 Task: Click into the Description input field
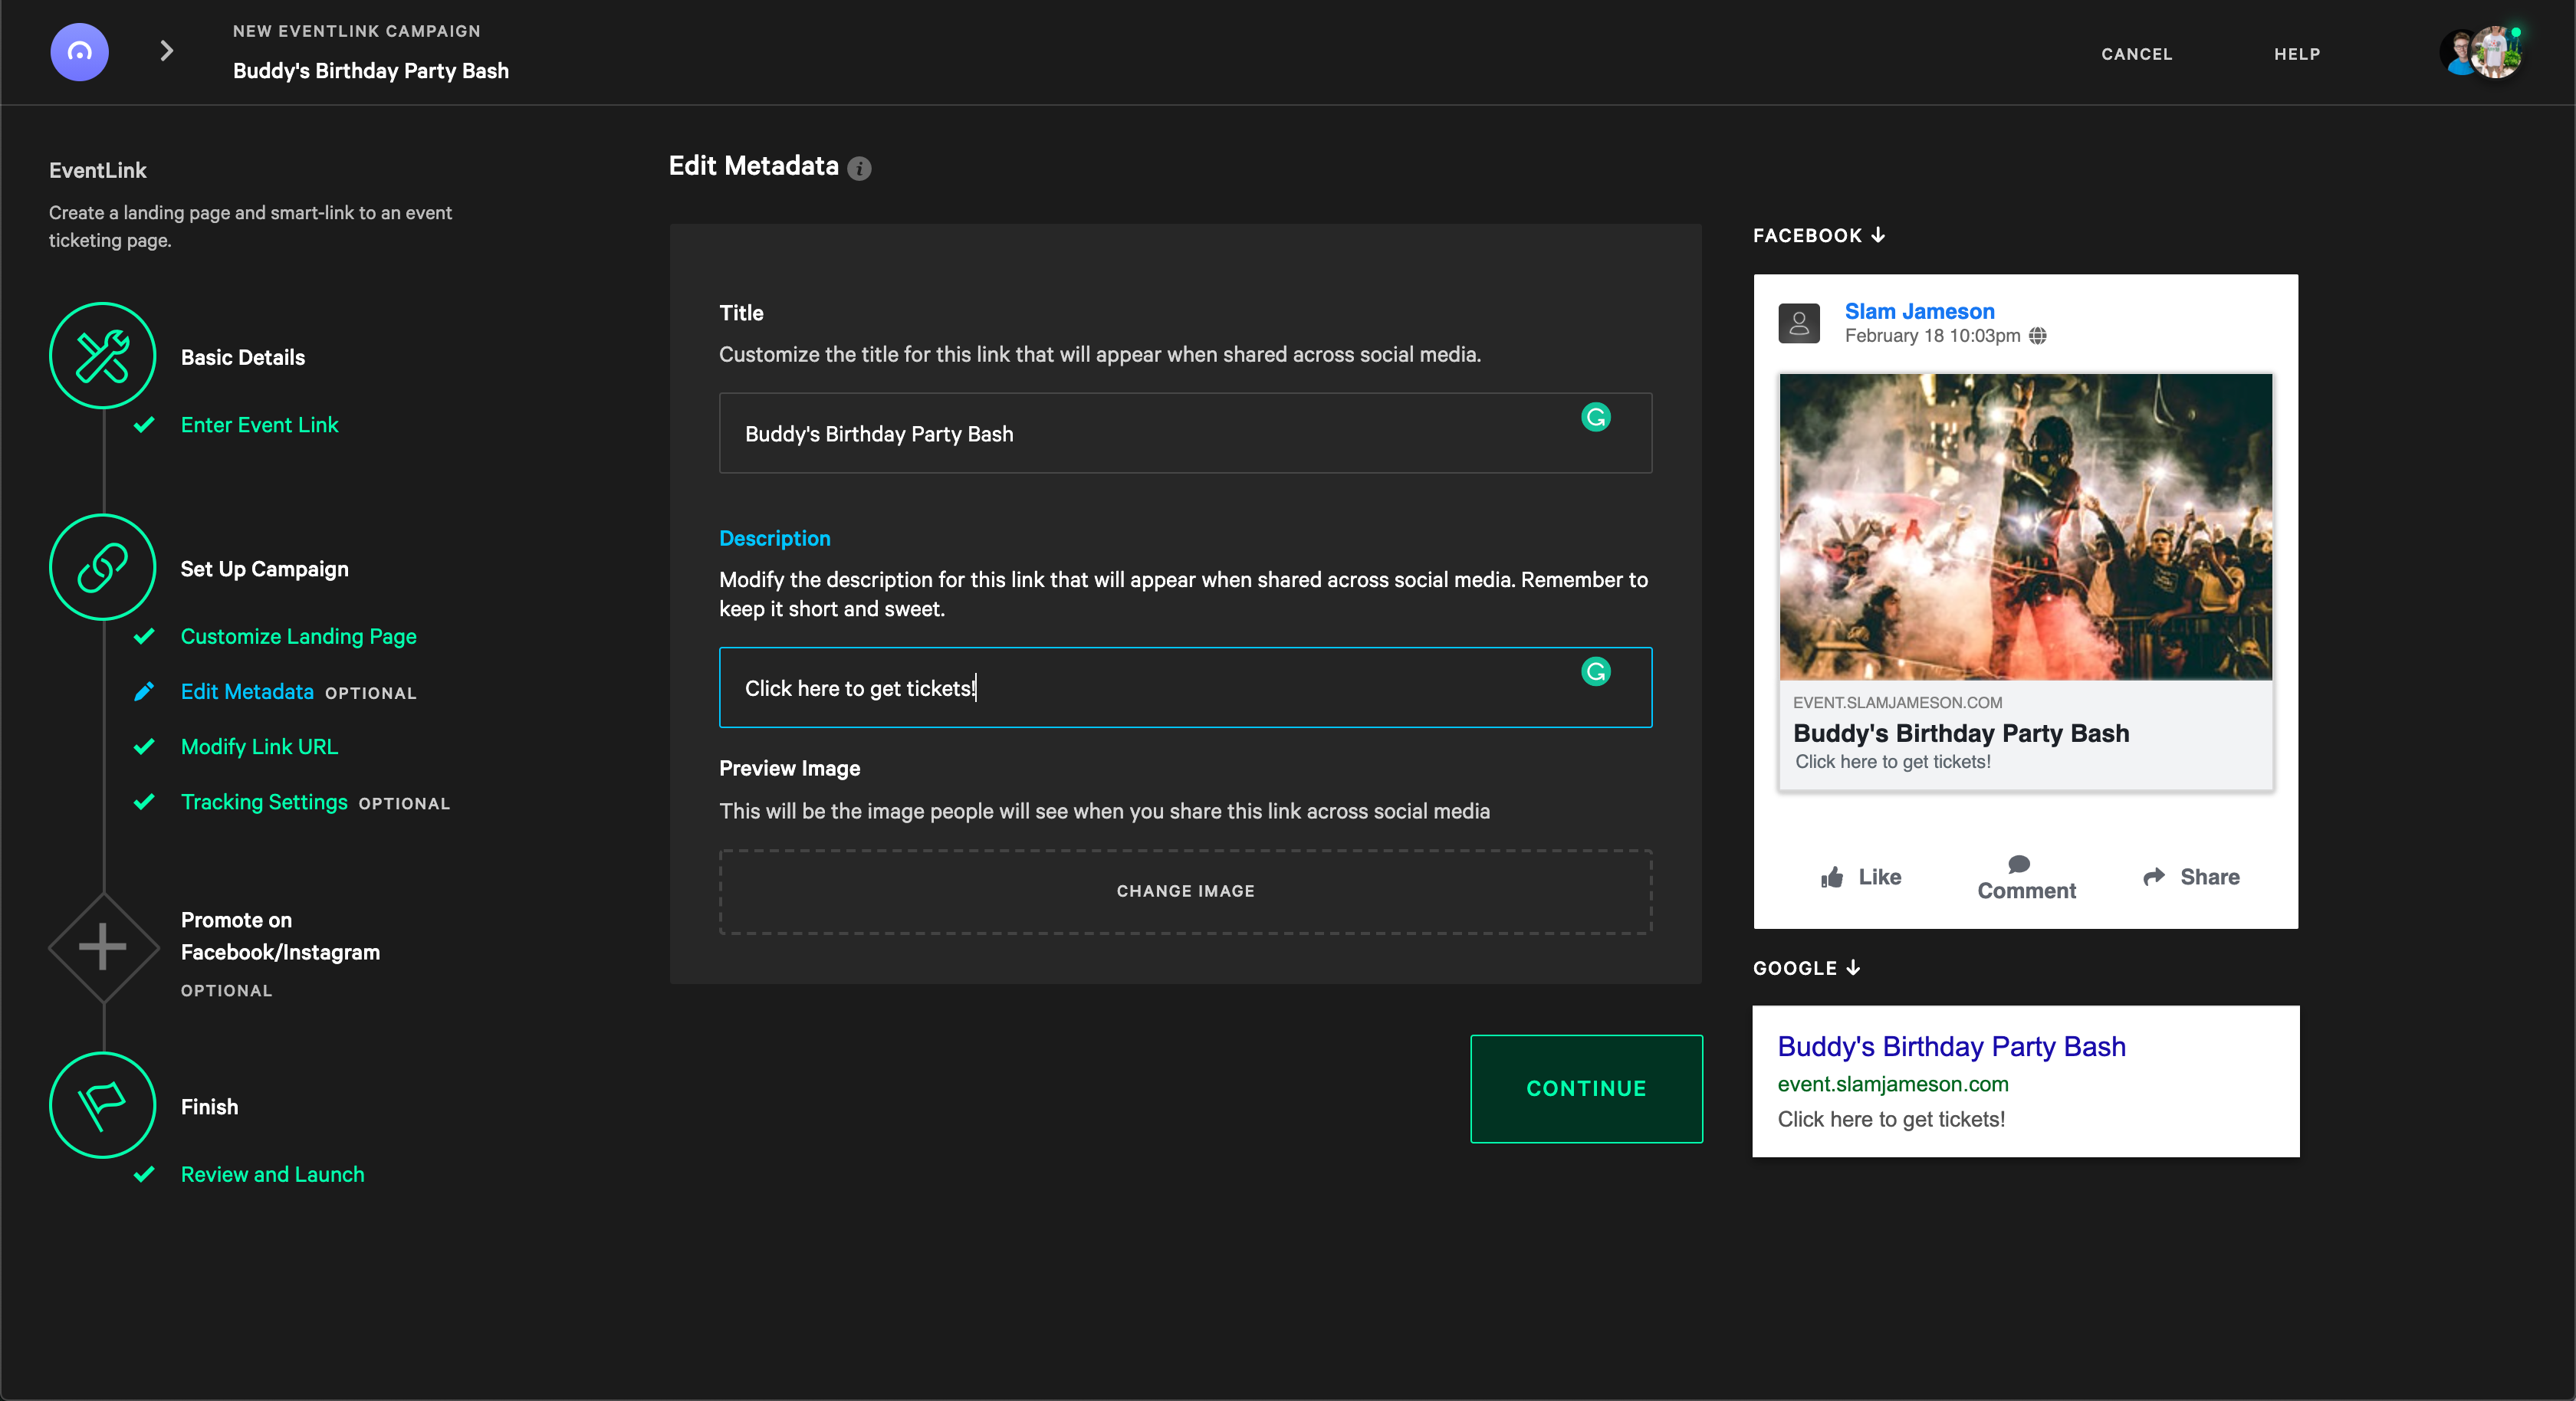[1185, 687]
